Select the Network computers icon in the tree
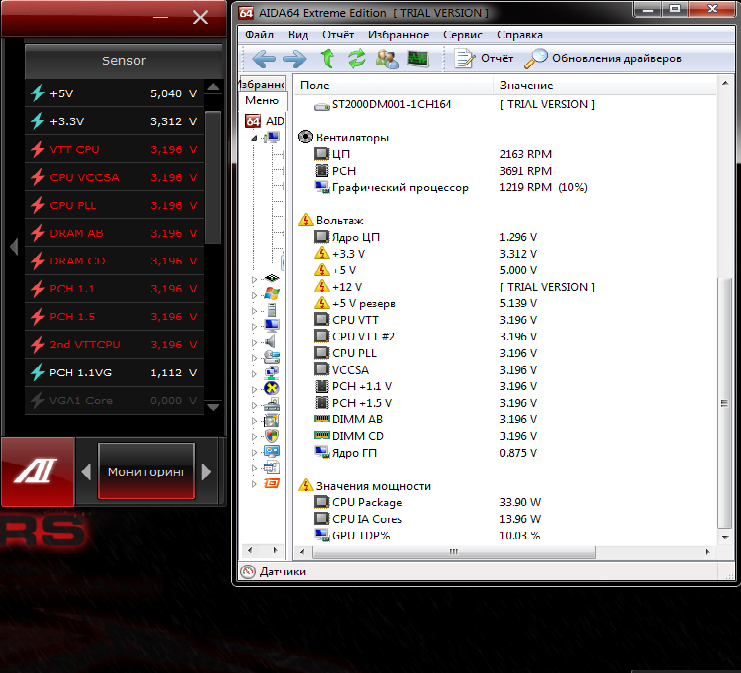741x673 pixels. 272,373
